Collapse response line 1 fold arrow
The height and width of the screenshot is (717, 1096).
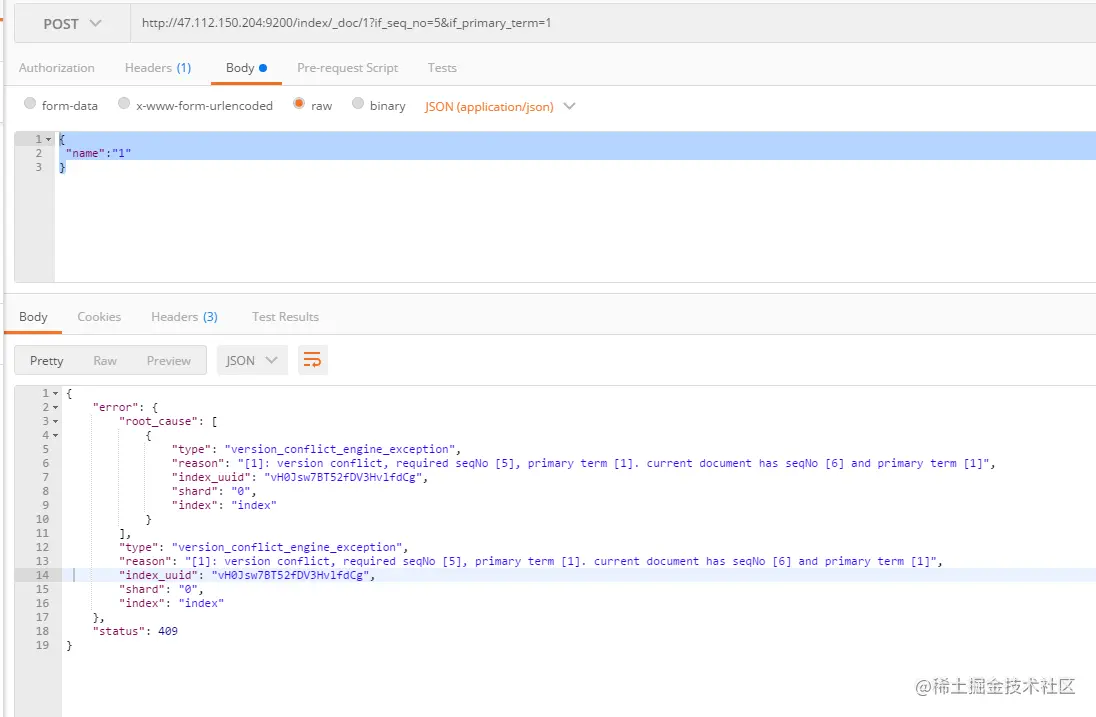(55, 393)
